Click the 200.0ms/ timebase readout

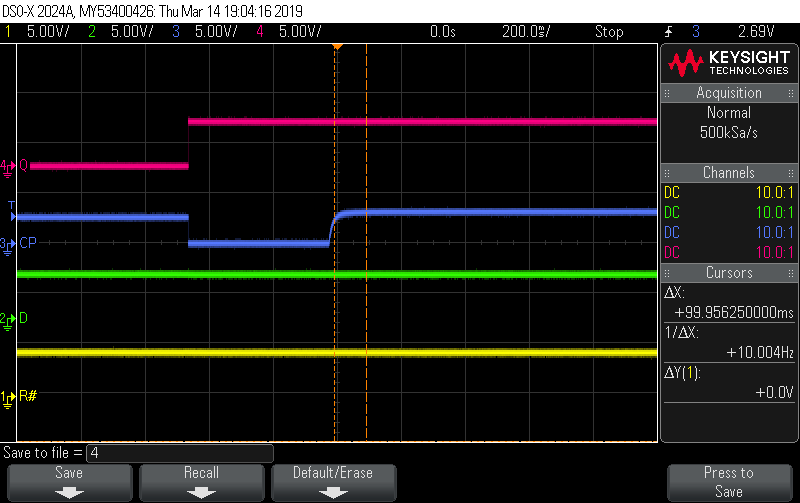click(x=526, y=32)
